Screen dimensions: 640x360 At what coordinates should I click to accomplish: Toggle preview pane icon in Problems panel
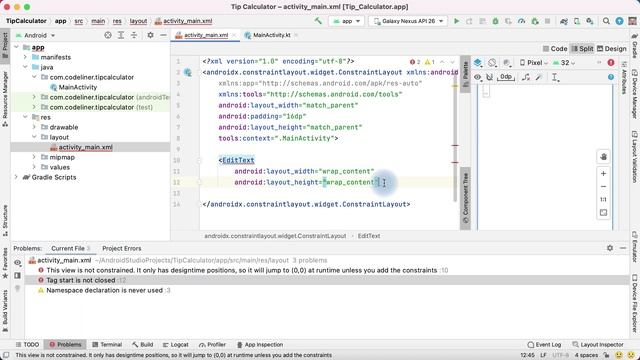(18, 276)
